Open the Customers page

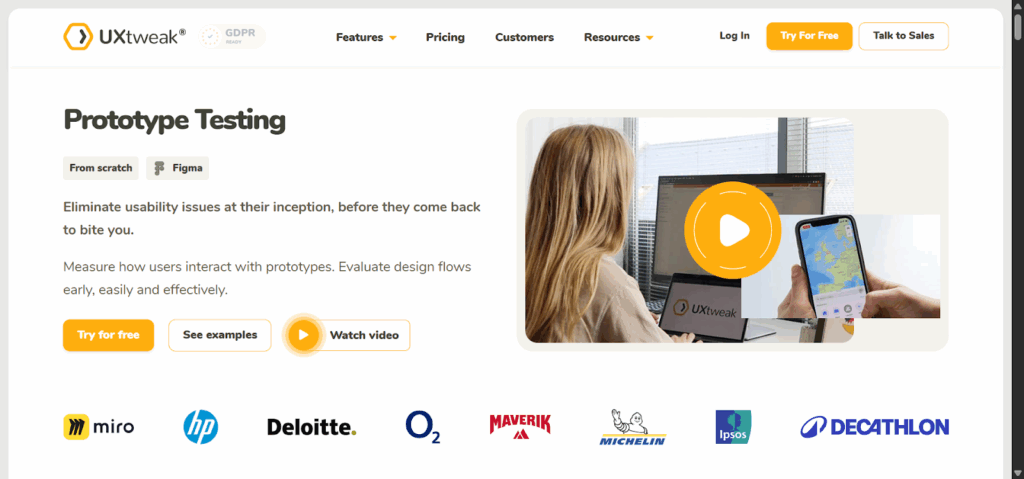(524, 37)
